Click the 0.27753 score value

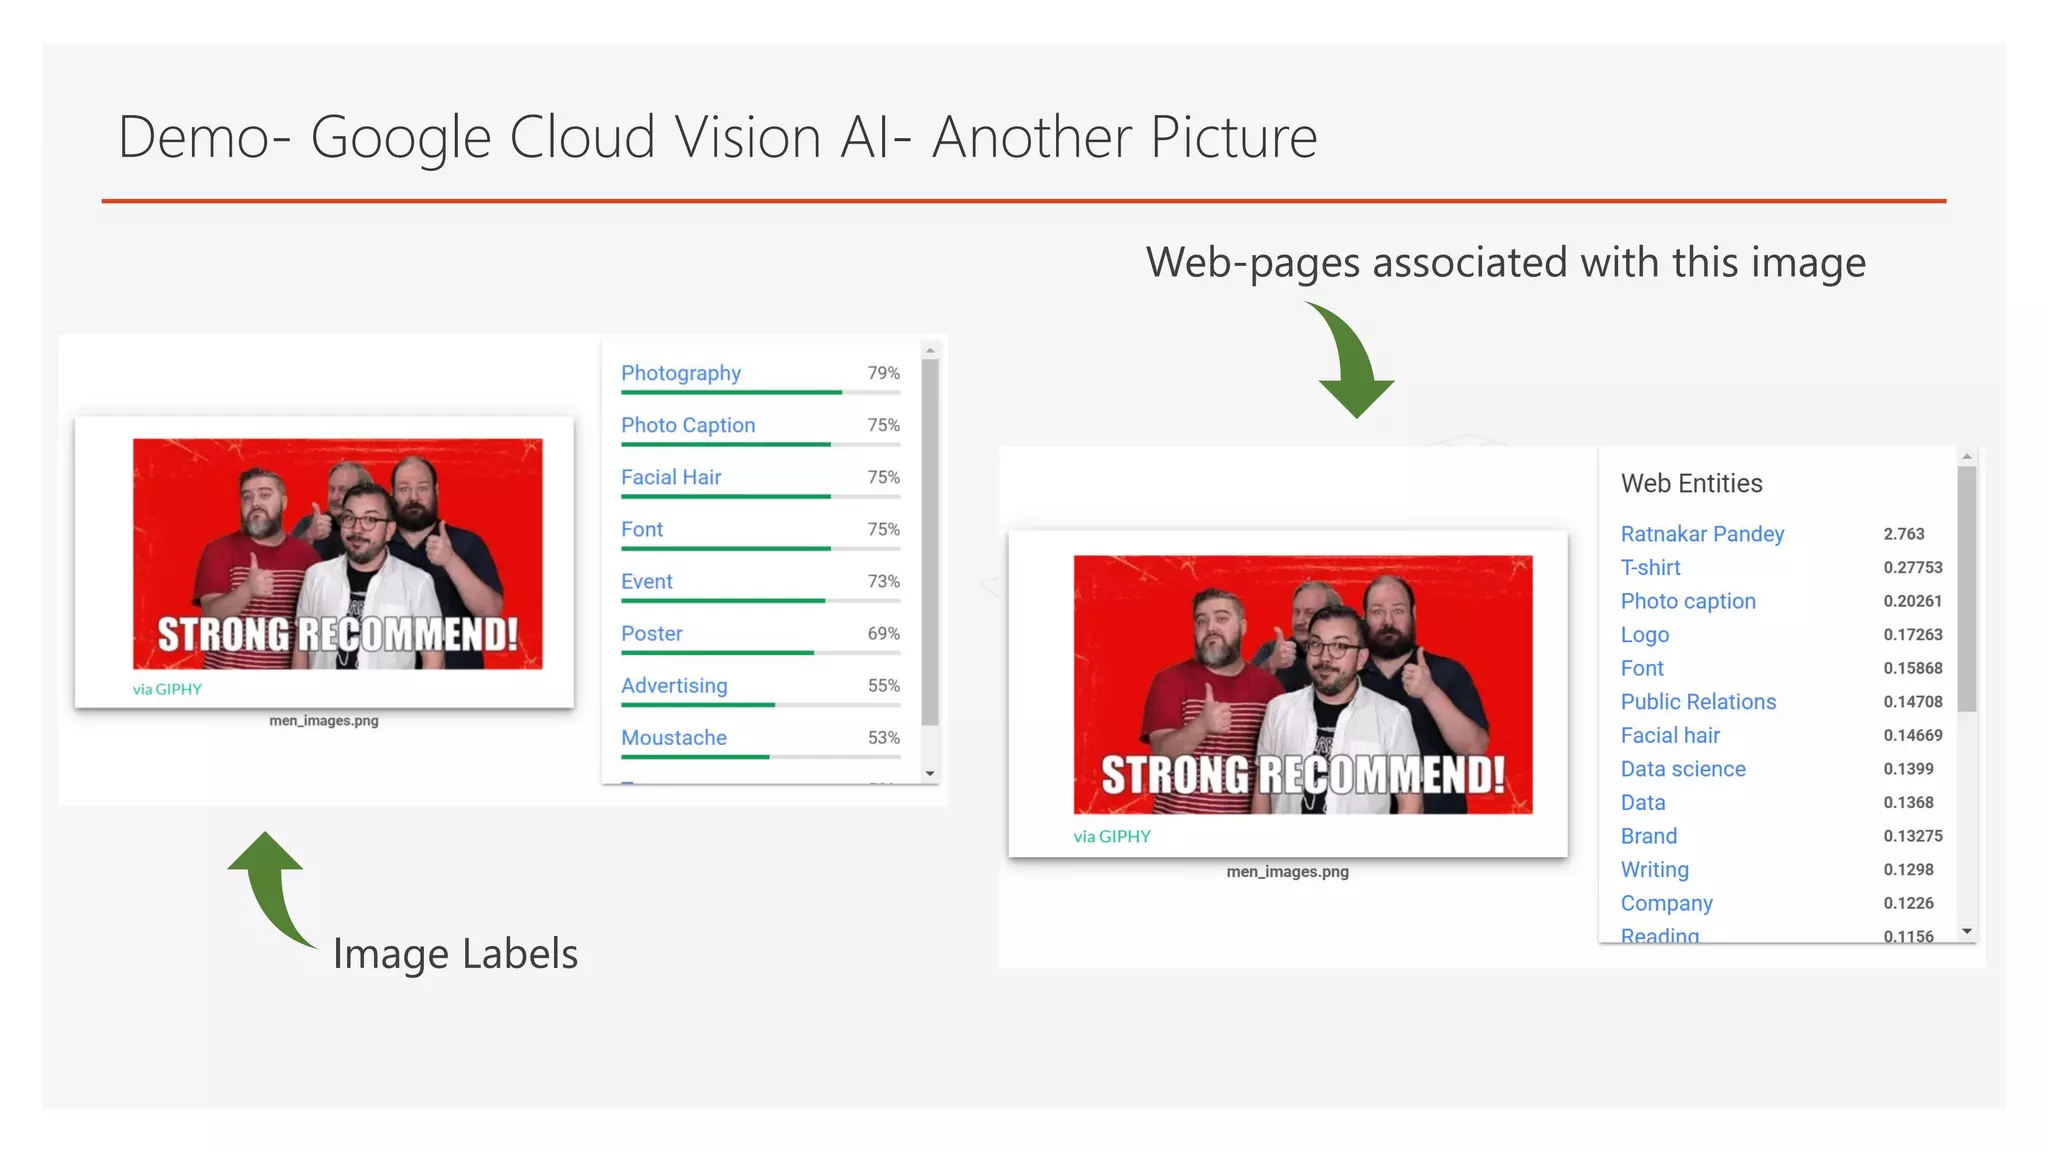pyautogui.click(x=1913, y=568)
